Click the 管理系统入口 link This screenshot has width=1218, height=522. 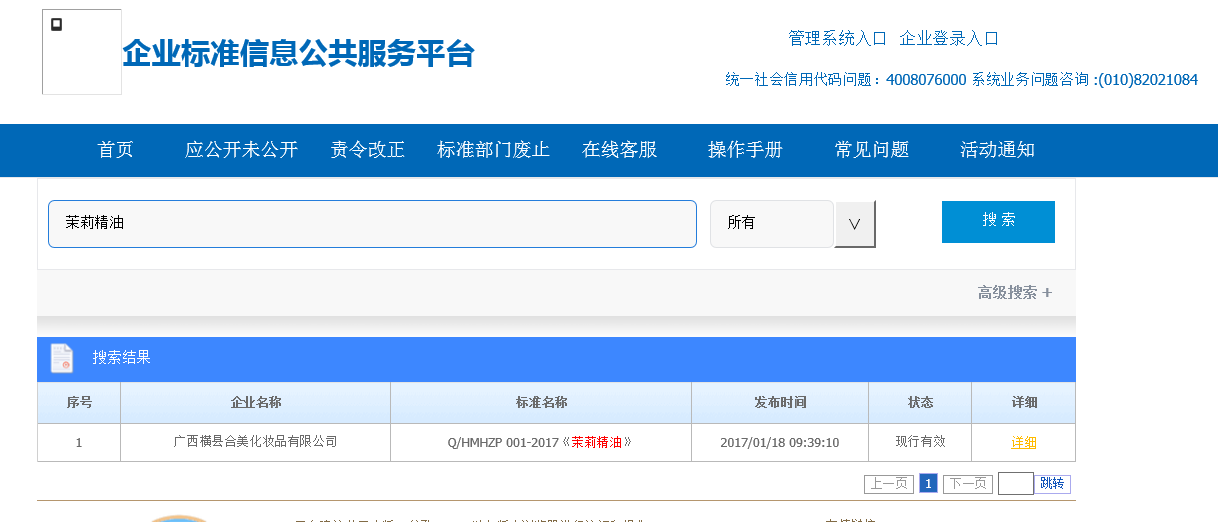click(837, 39)
